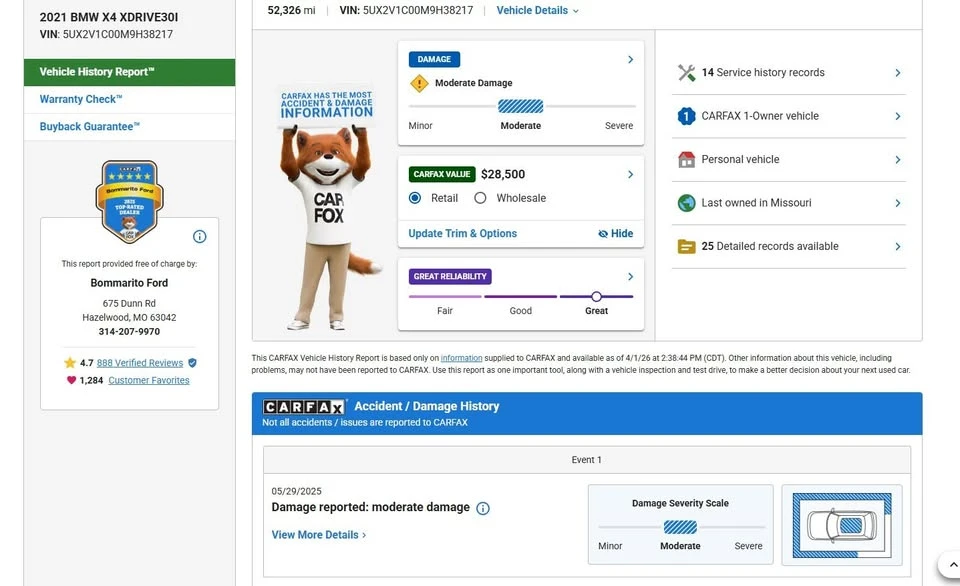
Task: Click info icon next to moderate damage
Action: tap(483, 508)
